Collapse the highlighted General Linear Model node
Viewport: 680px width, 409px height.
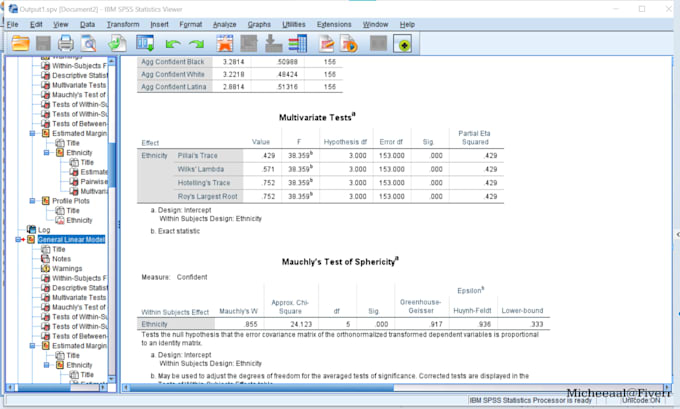18,239
